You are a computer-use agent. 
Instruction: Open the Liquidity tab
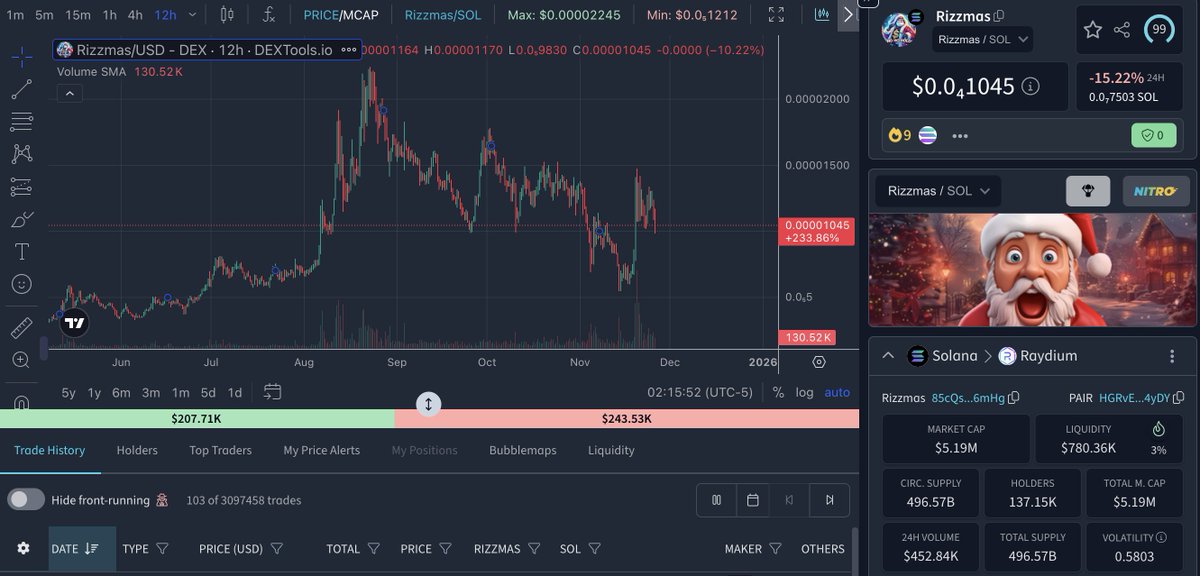611,450
